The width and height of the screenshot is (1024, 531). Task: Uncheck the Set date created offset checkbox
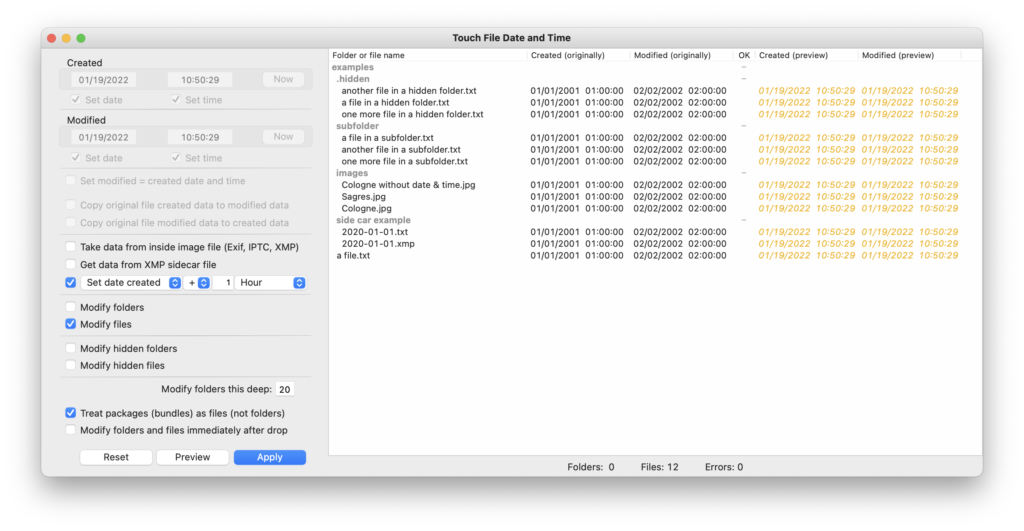pos(71,283)
